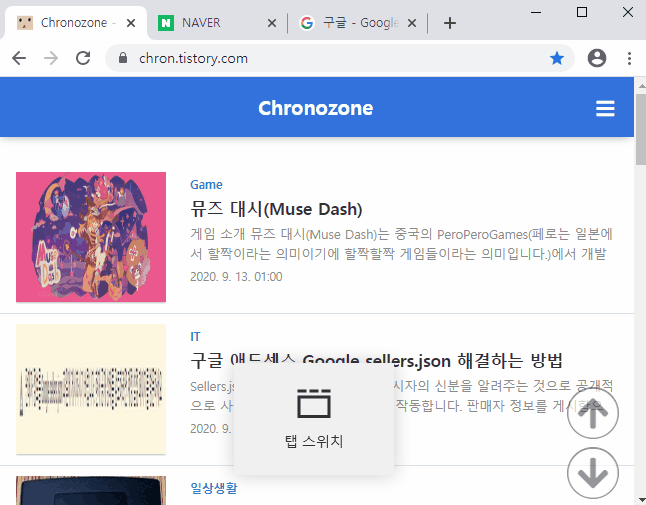This screenshot has width=646, height=505.
Task: Select the Chronozone tab
Action: (x=75, y=23)
